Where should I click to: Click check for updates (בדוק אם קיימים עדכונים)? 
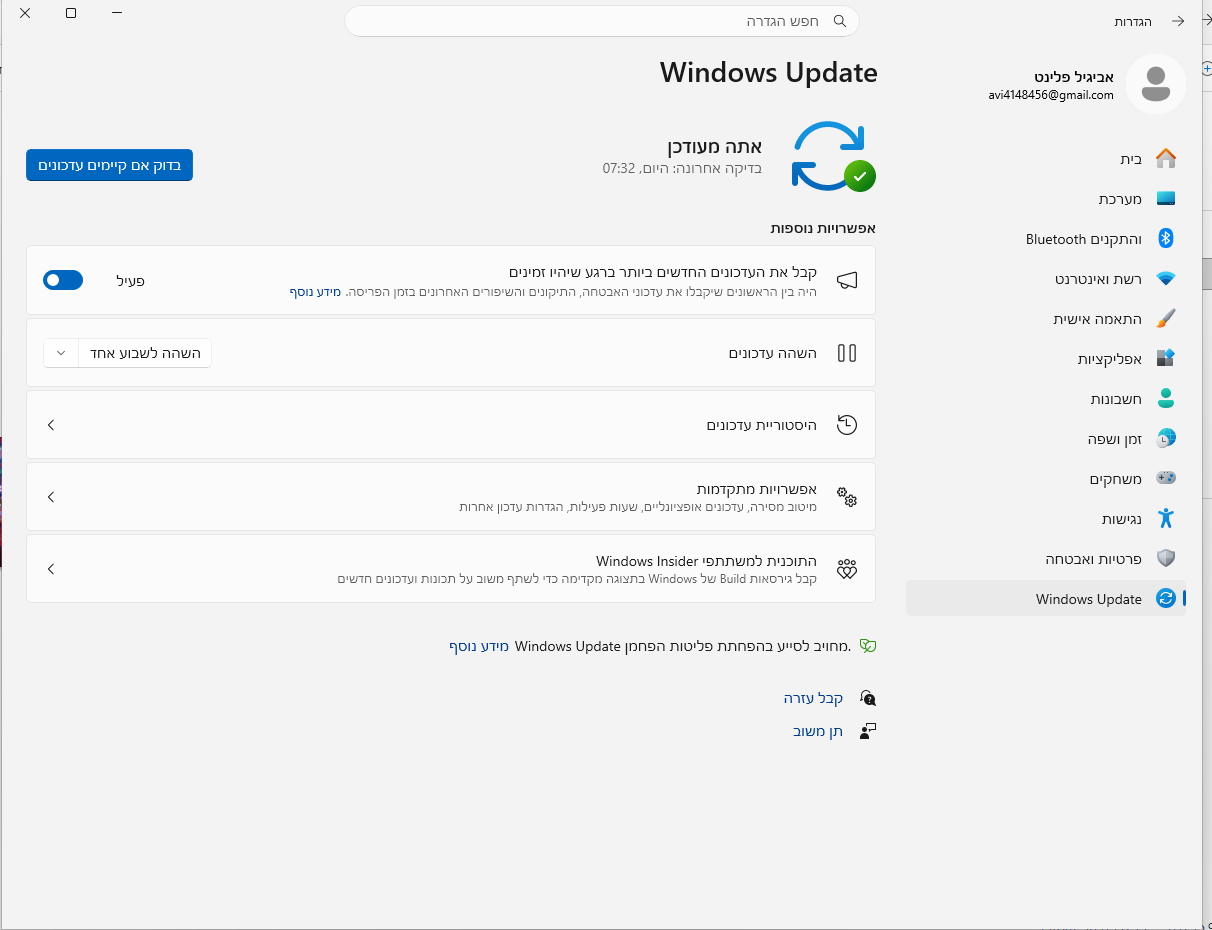pyautogui.click(x=109, y=165)
